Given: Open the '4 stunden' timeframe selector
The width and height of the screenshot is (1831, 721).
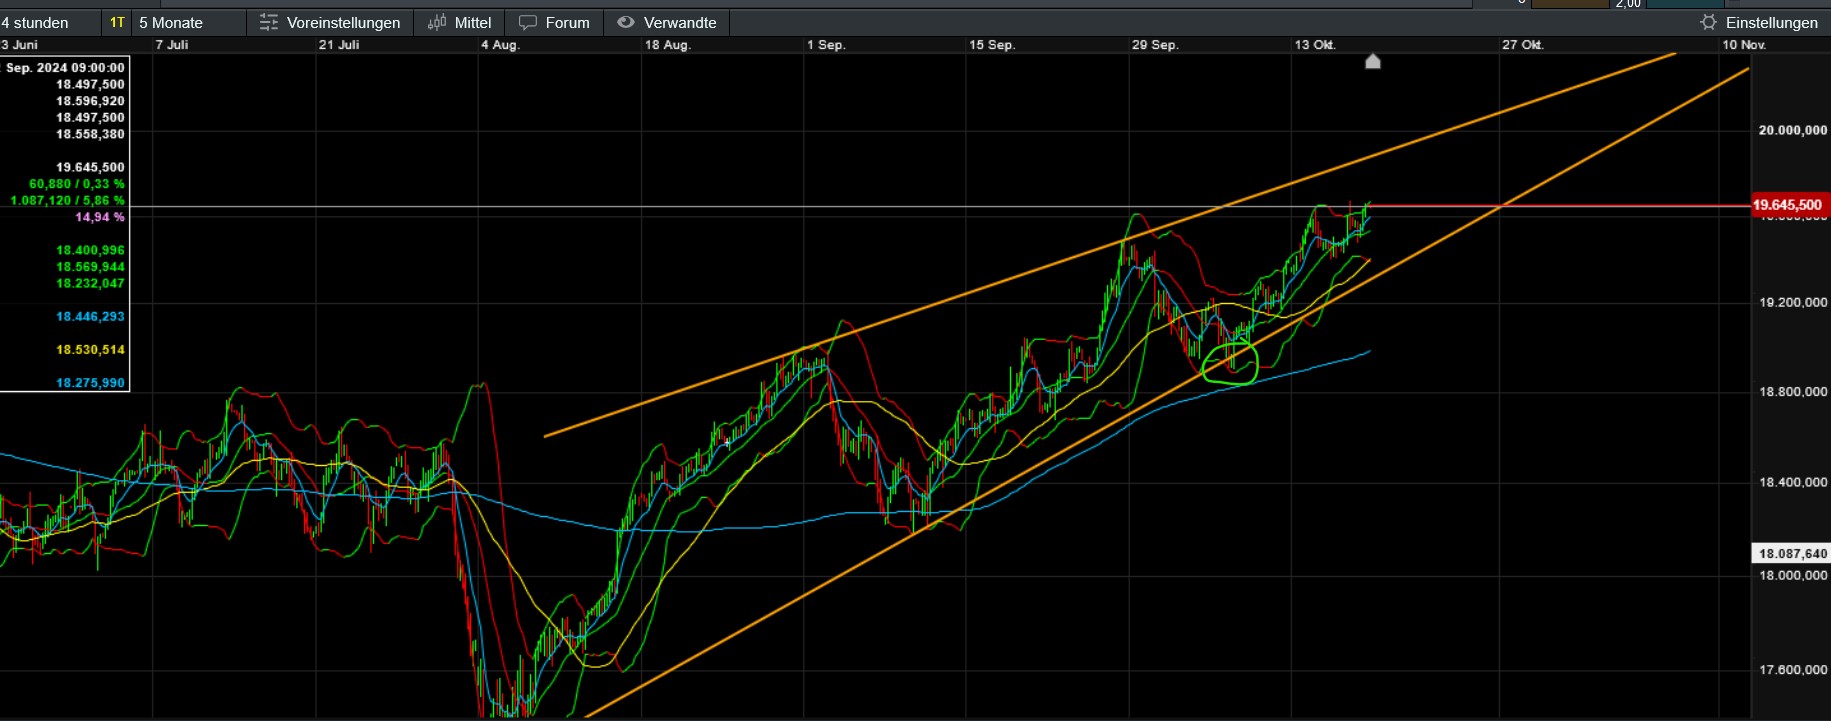Looking at the screenshot, I should (50, 22).
